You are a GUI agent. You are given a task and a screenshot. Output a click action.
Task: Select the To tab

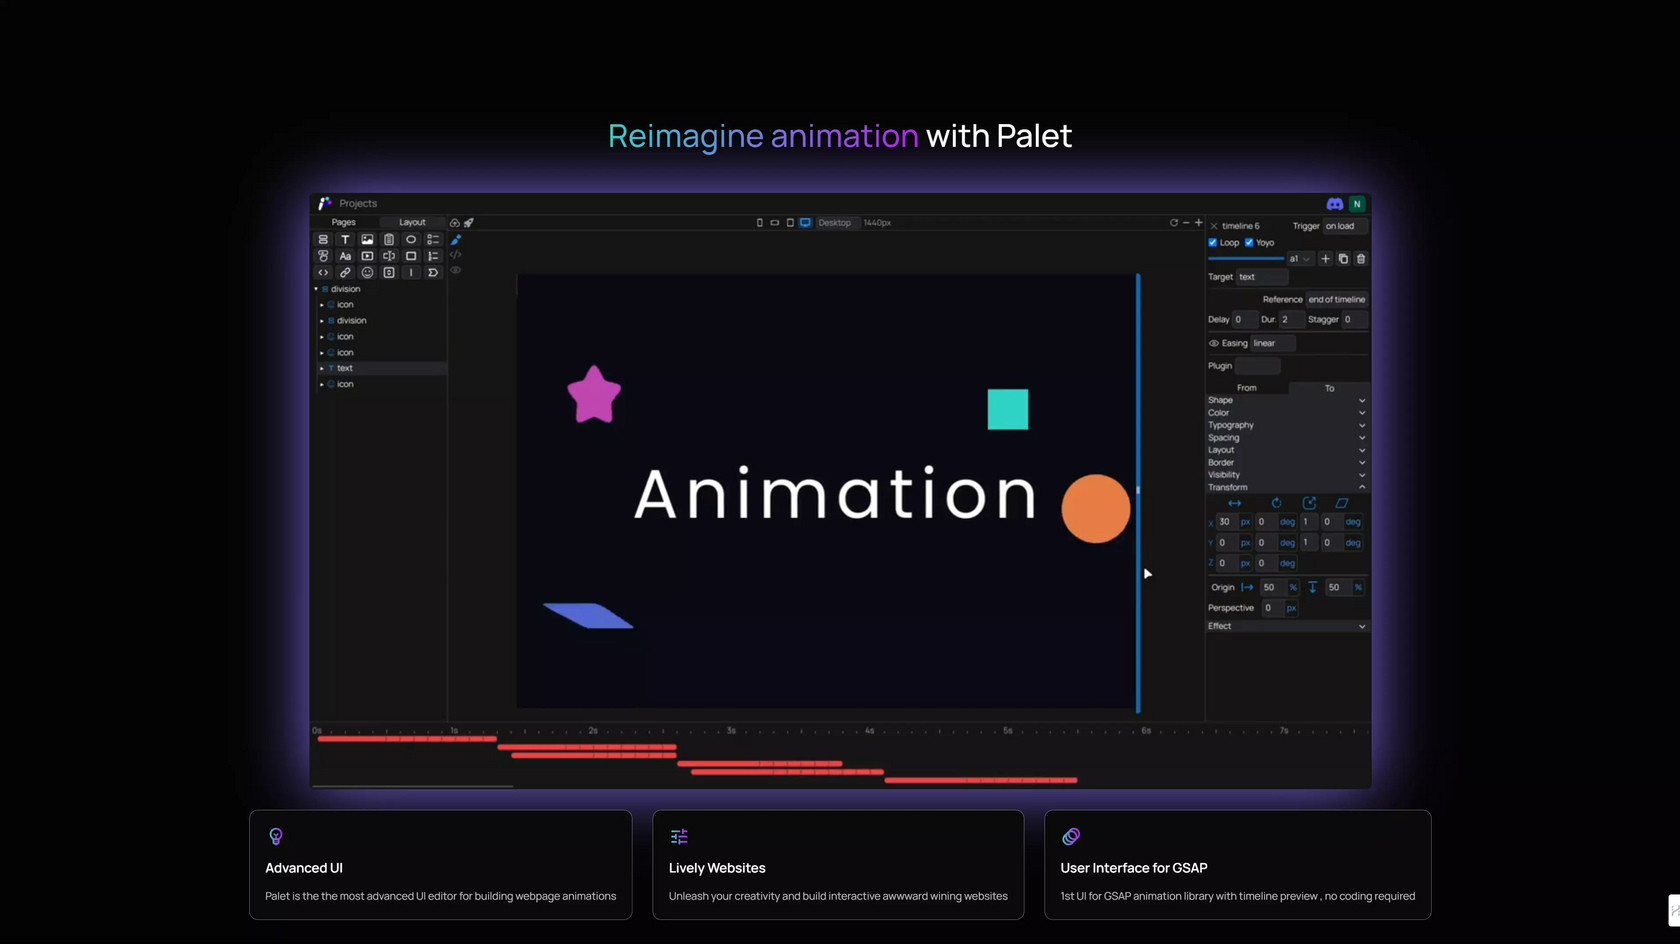pos(1329,388)
